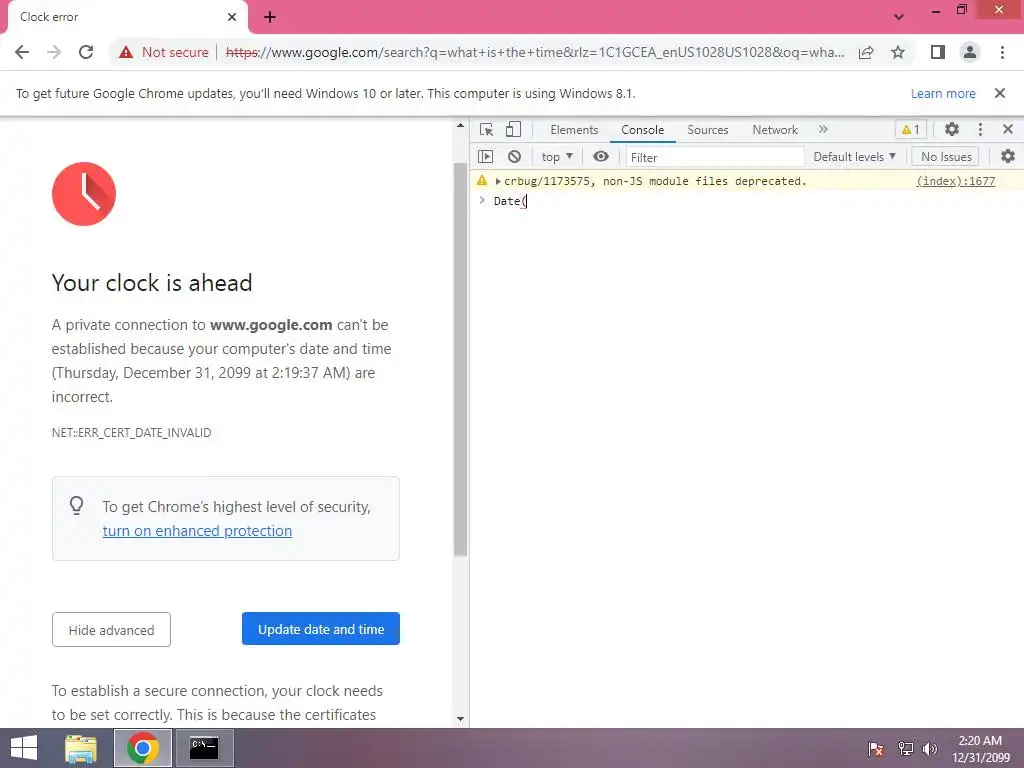Image resolution: width=1024 pixels, height=768 pixels.
Task: Show more DevTools tabs via double chevron
Action: (823, 129)
